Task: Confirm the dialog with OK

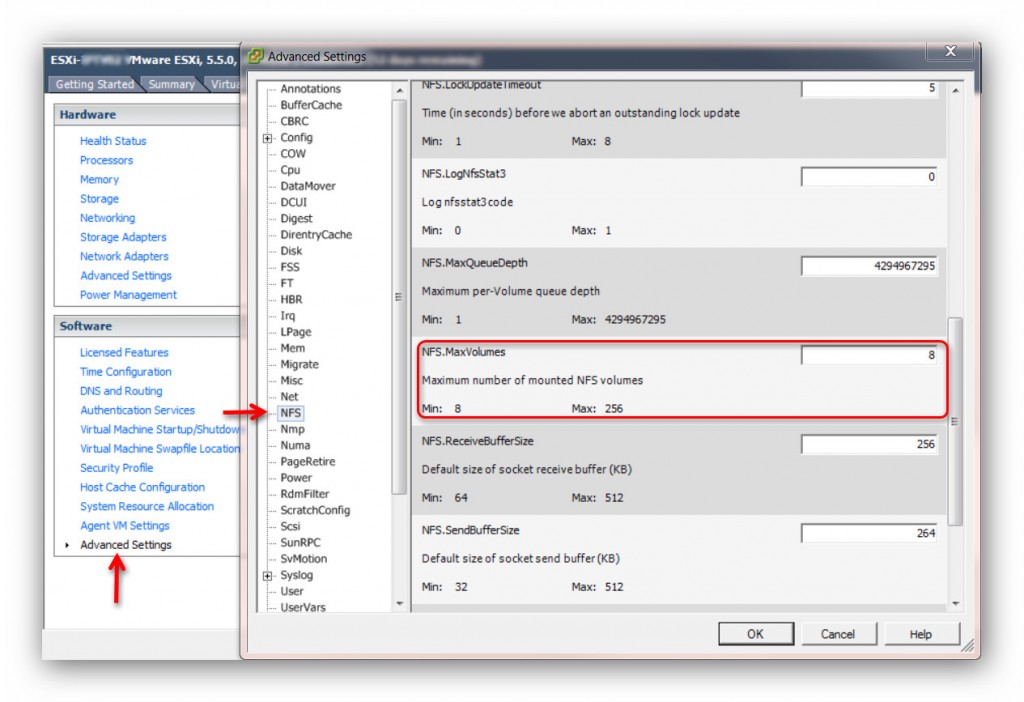Action: tap(756, 634)
